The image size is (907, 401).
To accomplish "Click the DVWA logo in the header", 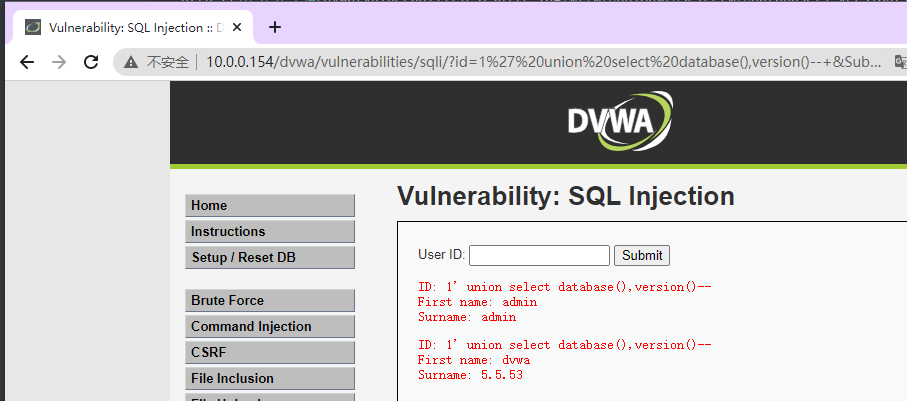I will tap(620, 121).
